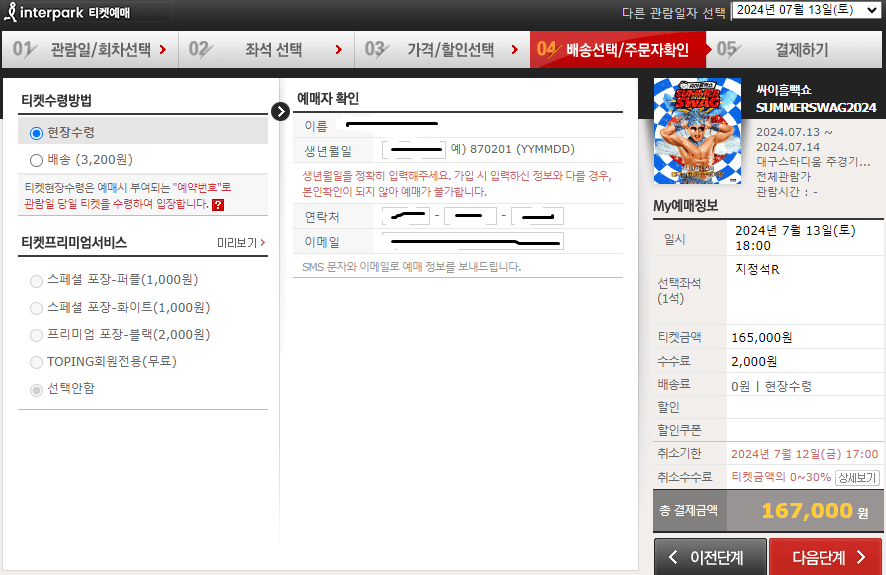Click the middle 연락처 phone field
This screenshot has height=575, width=886.
tap(470, 216)
